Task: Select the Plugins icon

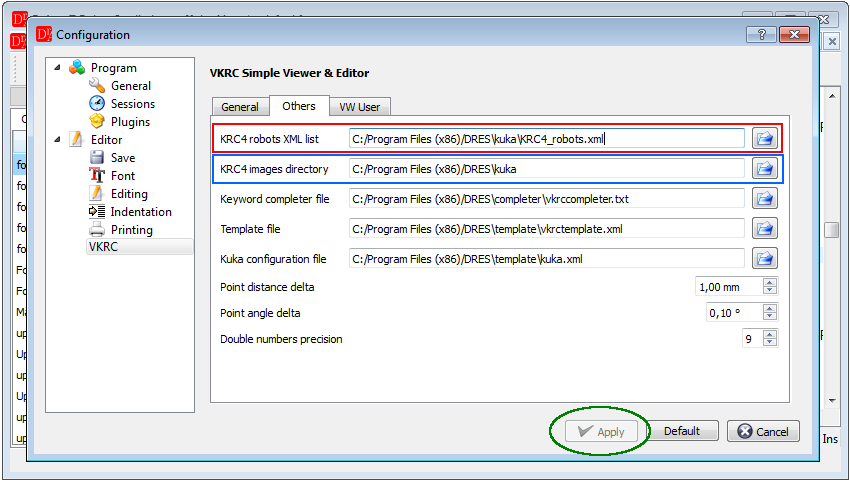Action: pyautogui.click(x=96, y=121)
